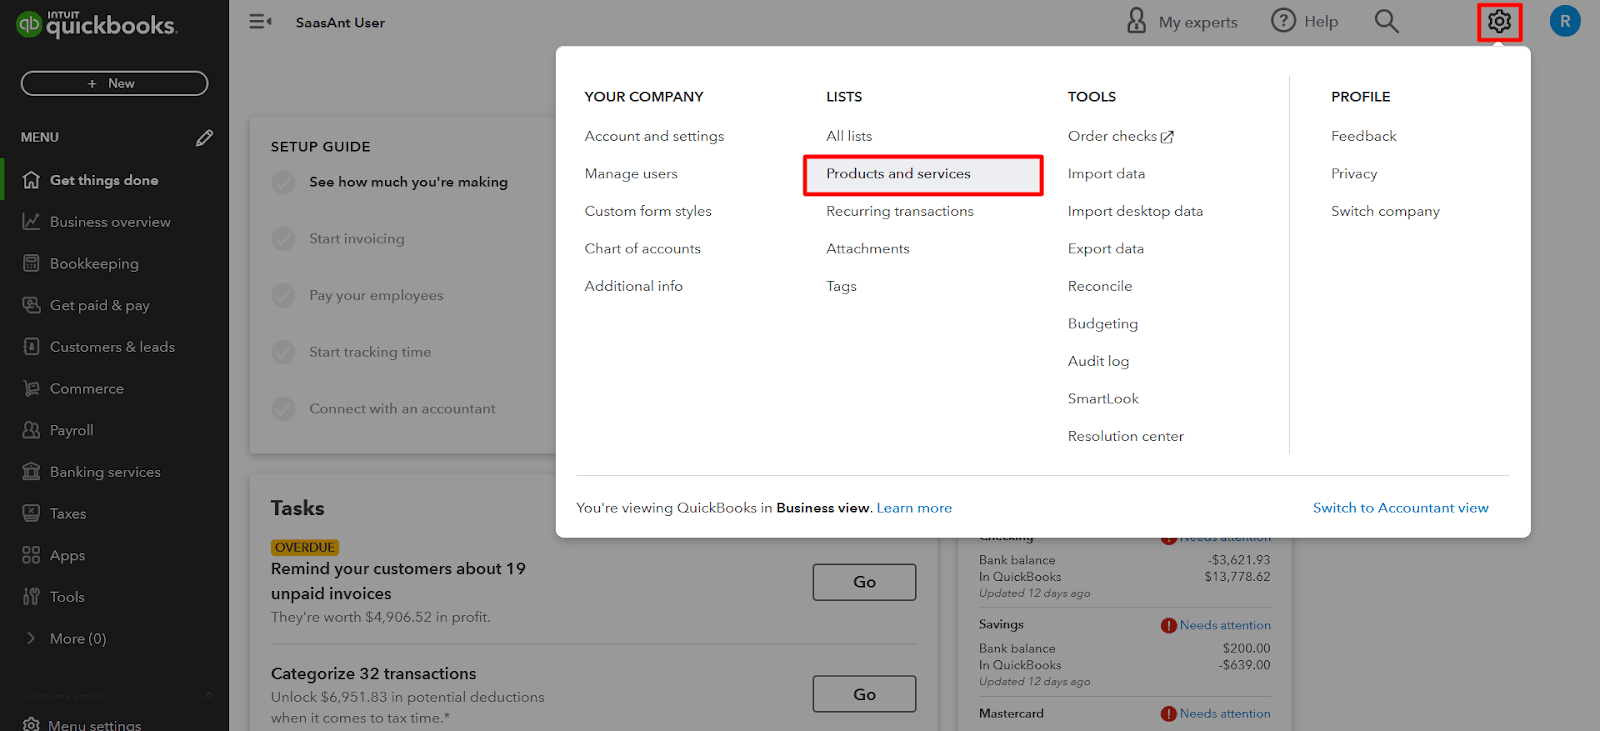Click the SaasAnt User company name
The image size is (1600, 731).
[x=340, y=22]
